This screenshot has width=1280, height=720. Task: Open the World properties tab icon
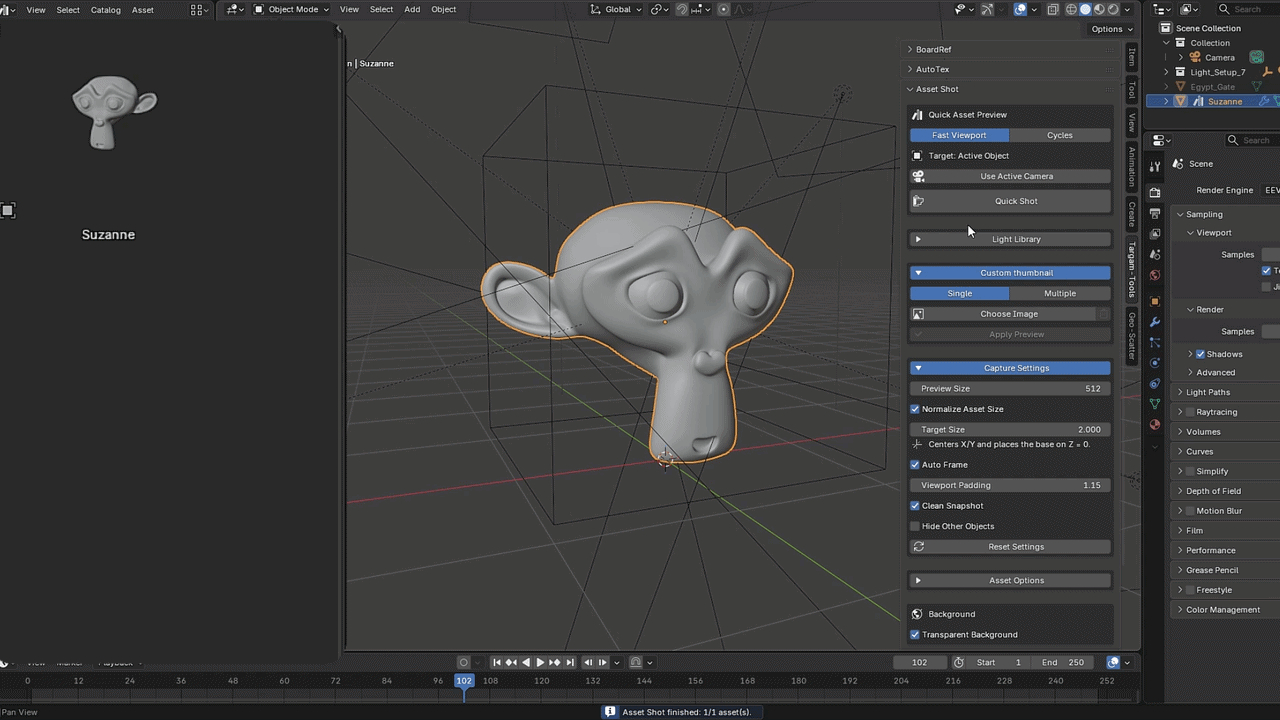coord(1155,275)
